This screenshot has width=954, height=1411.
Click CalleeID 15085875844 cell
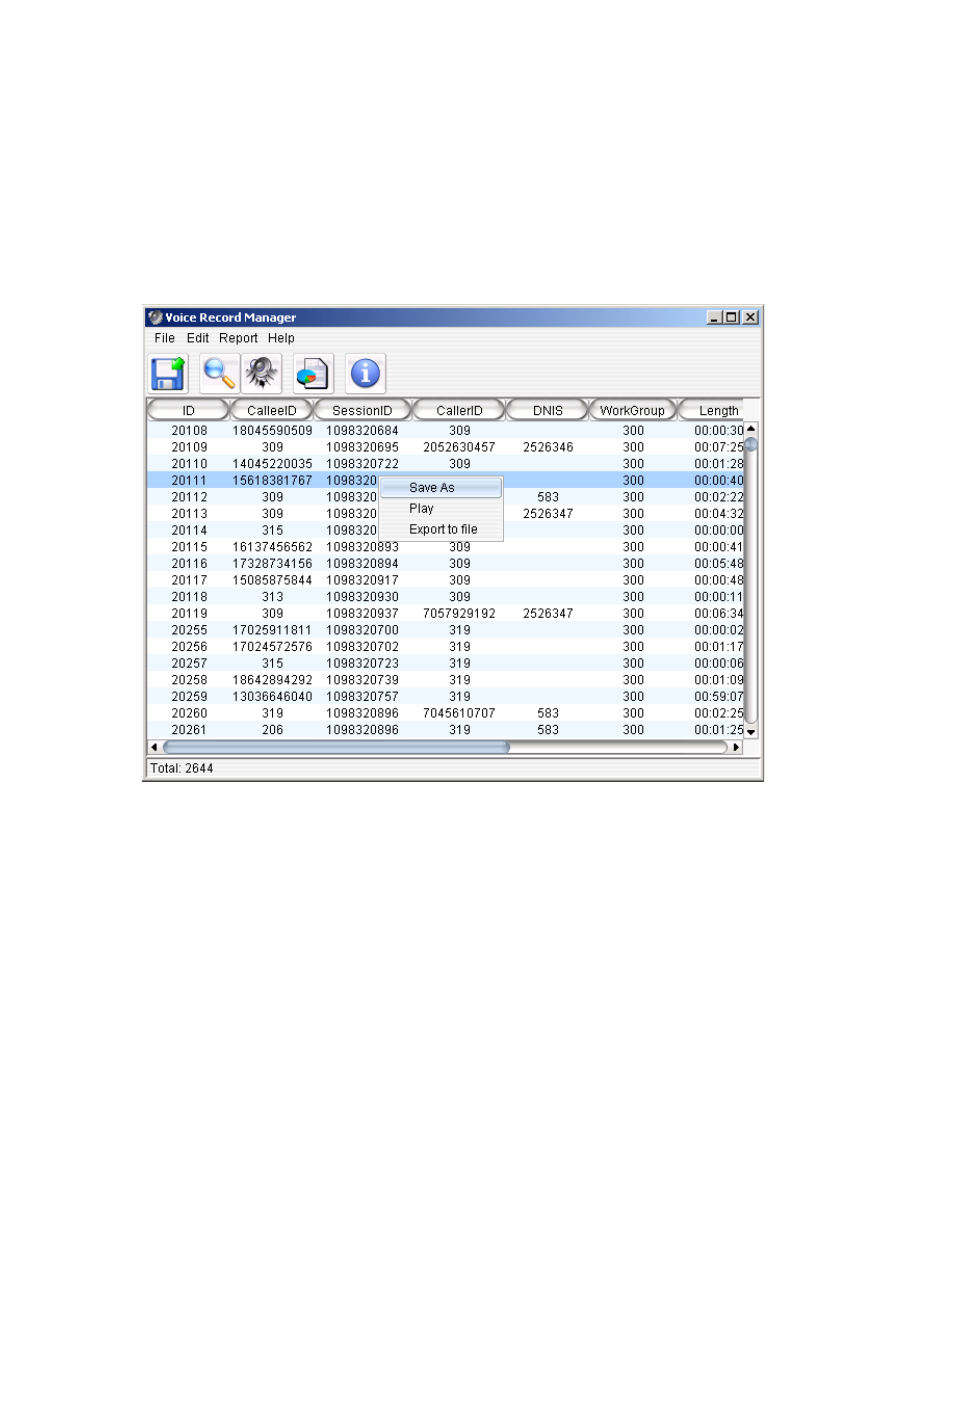272,581
